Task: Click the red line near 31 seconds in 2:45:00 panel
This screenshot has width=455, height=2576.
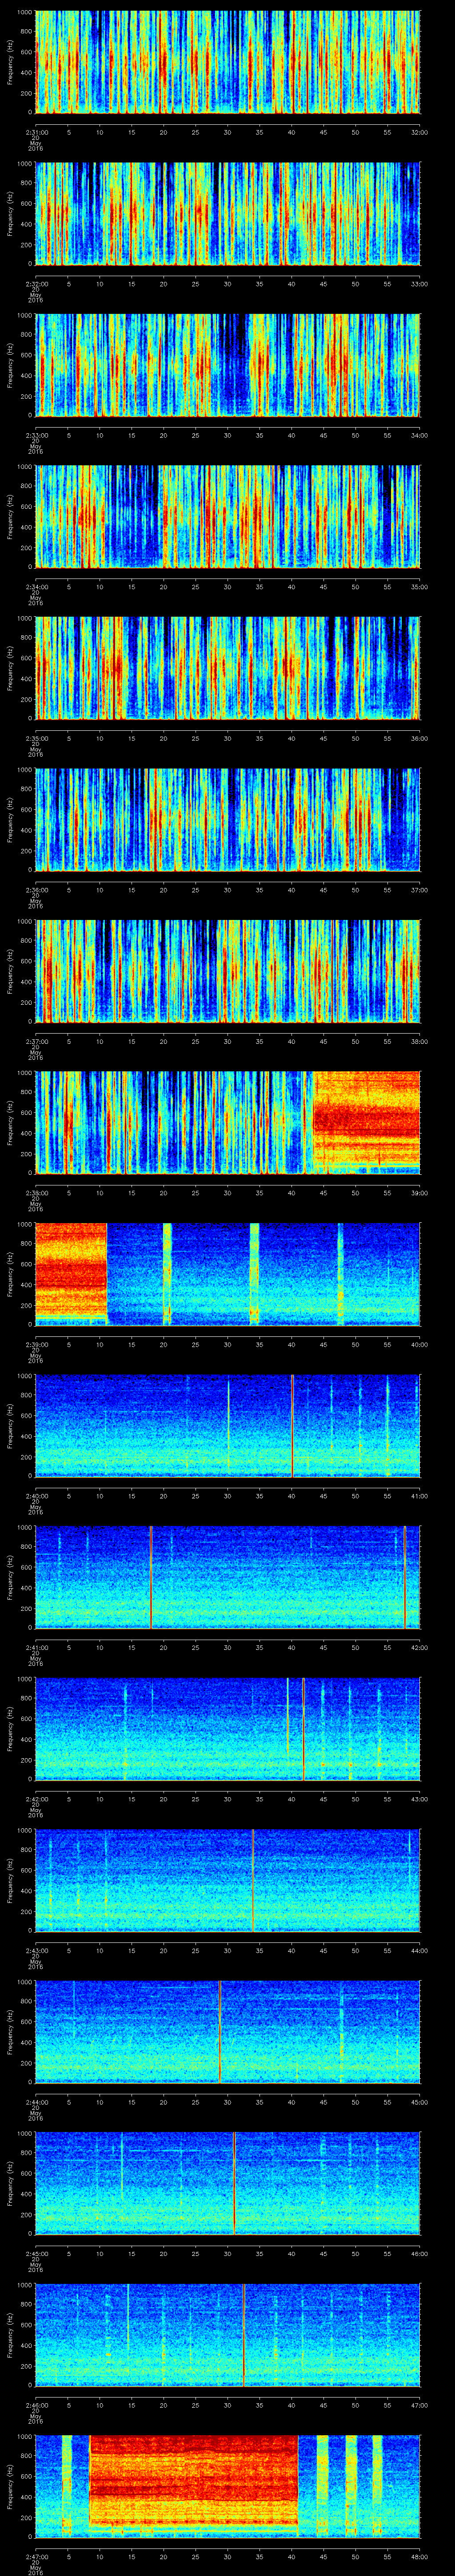Action: pyautogui.click(x=234, y=2183)
